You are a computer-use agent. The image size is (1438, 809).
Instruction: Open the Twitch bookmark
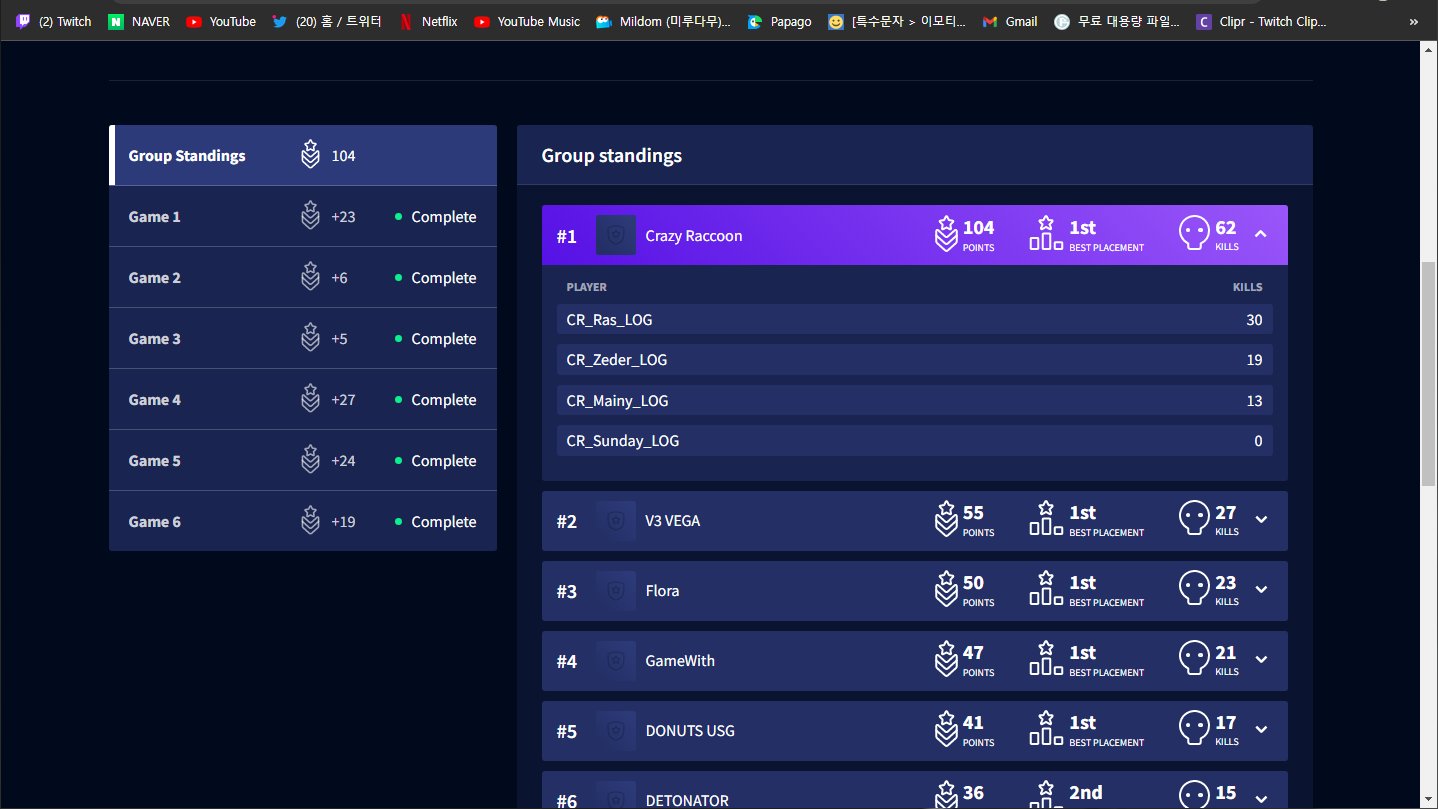tap(54, 21)
